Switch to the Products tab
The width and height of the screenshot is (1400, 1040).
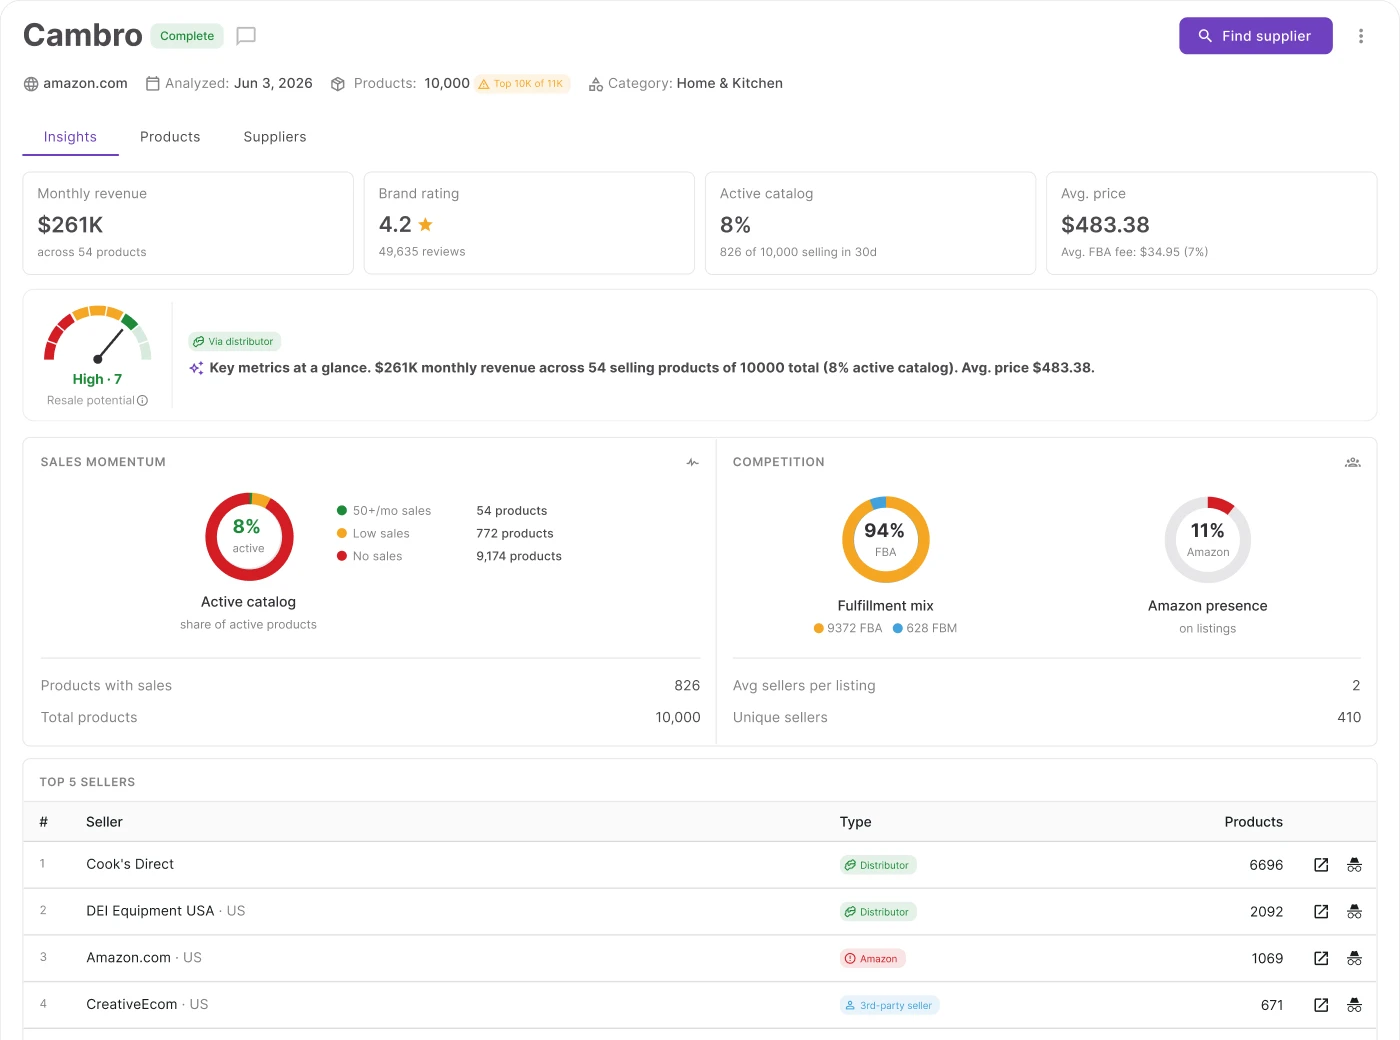pos(170,137)
